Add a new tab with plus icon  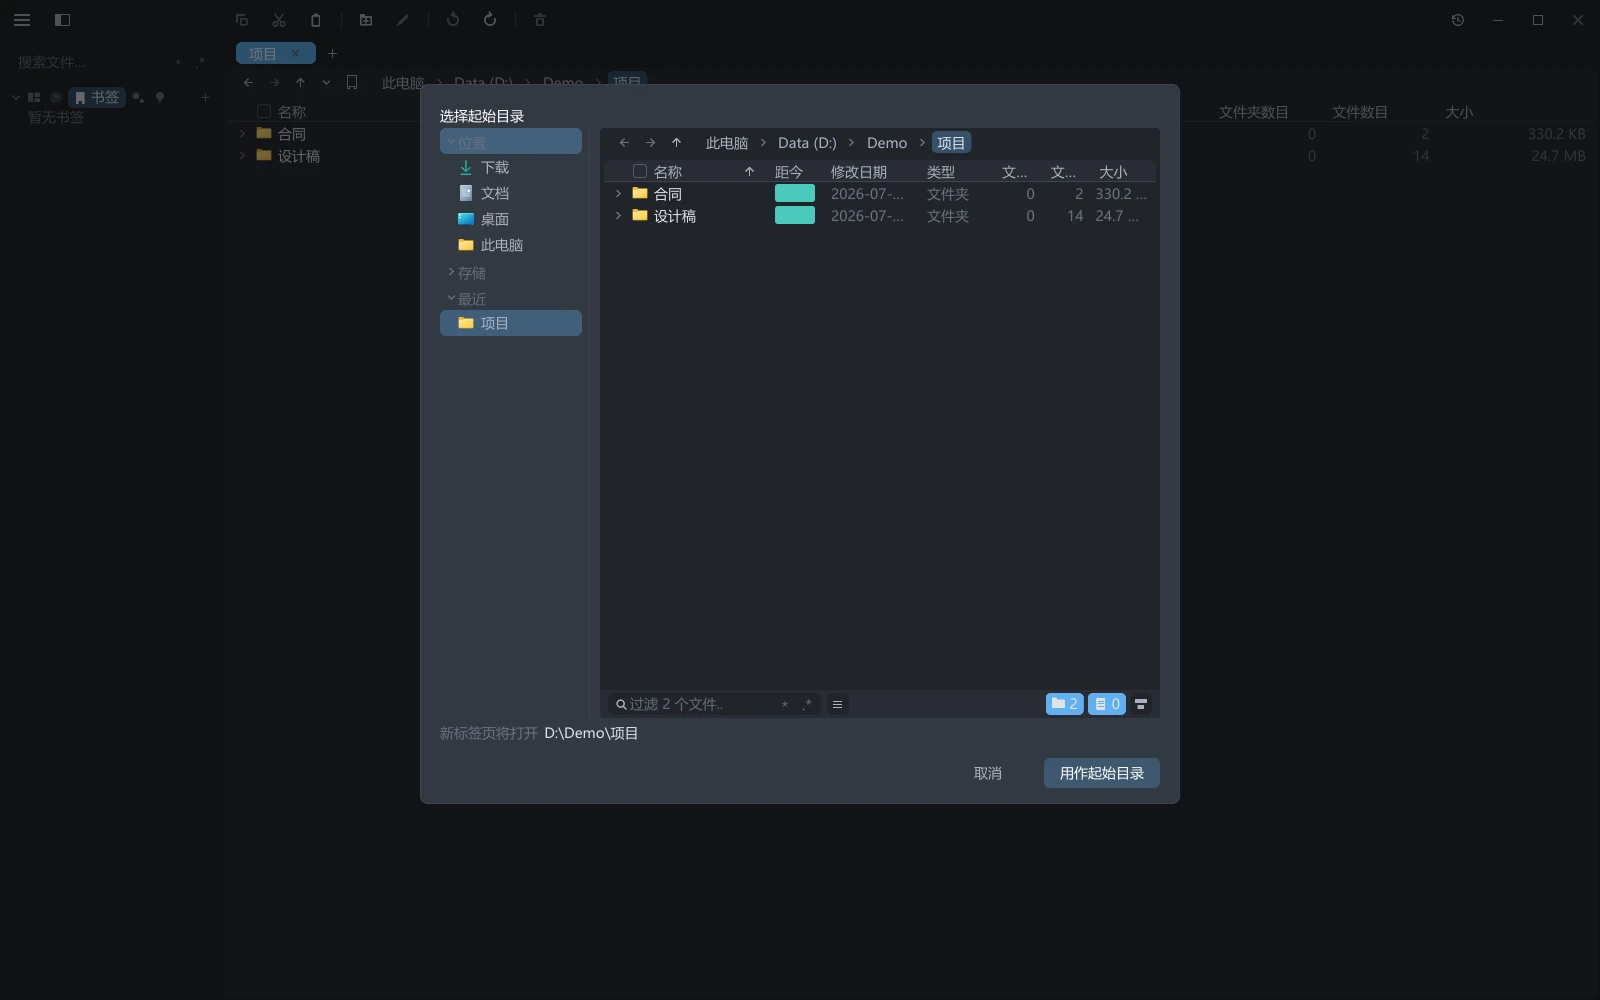[x=333, y=53]
